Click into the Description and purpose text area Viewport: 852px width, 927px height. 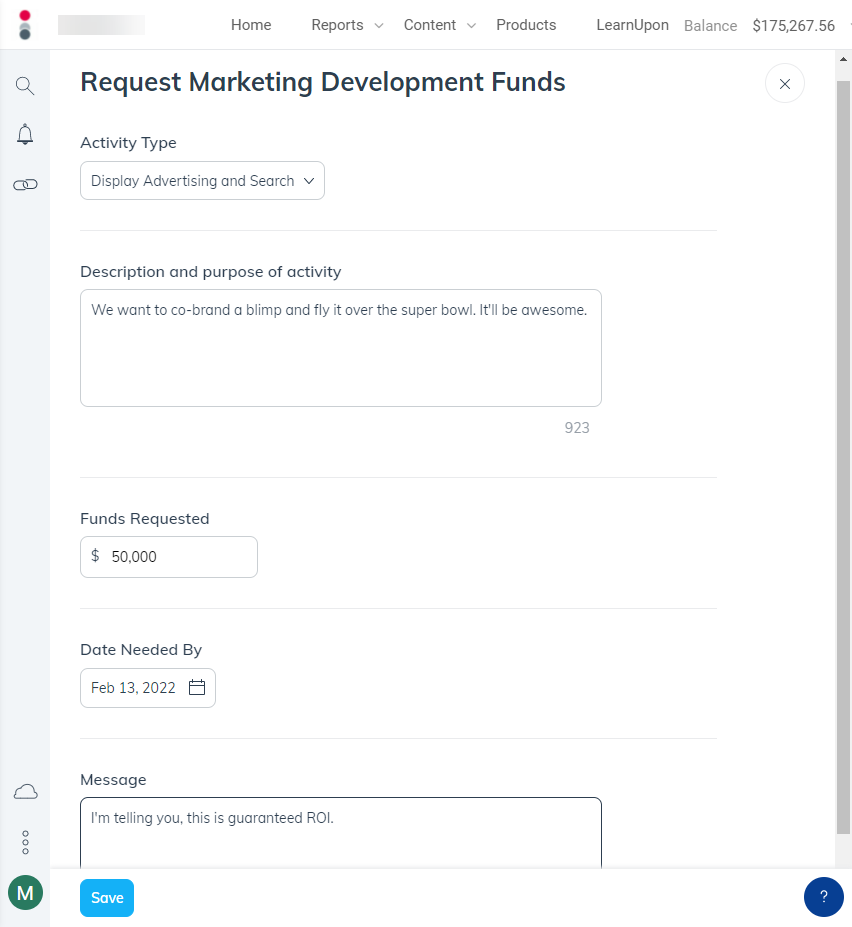coord(340,348)
